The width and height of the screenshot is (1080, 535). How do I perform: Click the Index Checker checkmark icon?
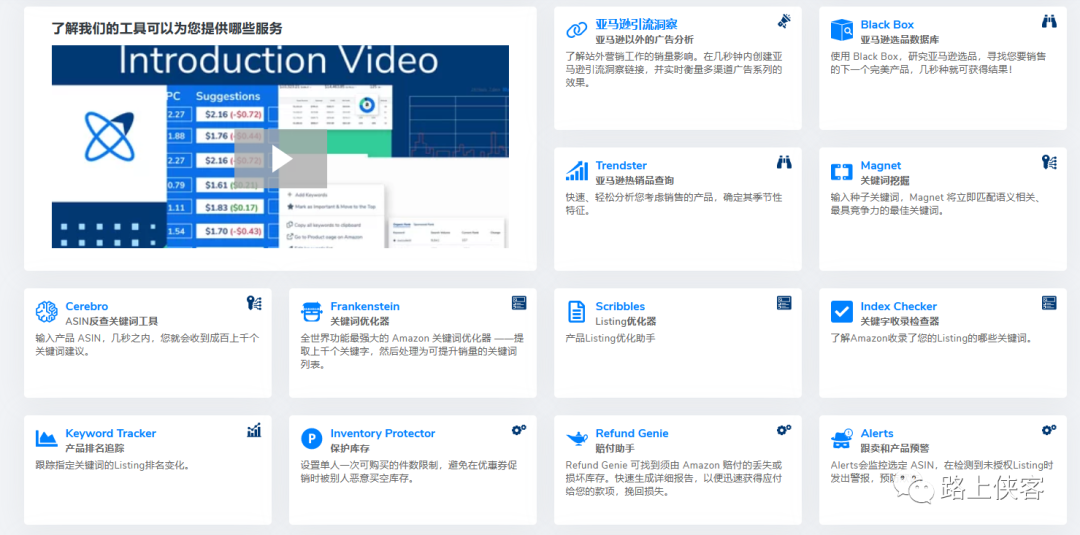841,312
